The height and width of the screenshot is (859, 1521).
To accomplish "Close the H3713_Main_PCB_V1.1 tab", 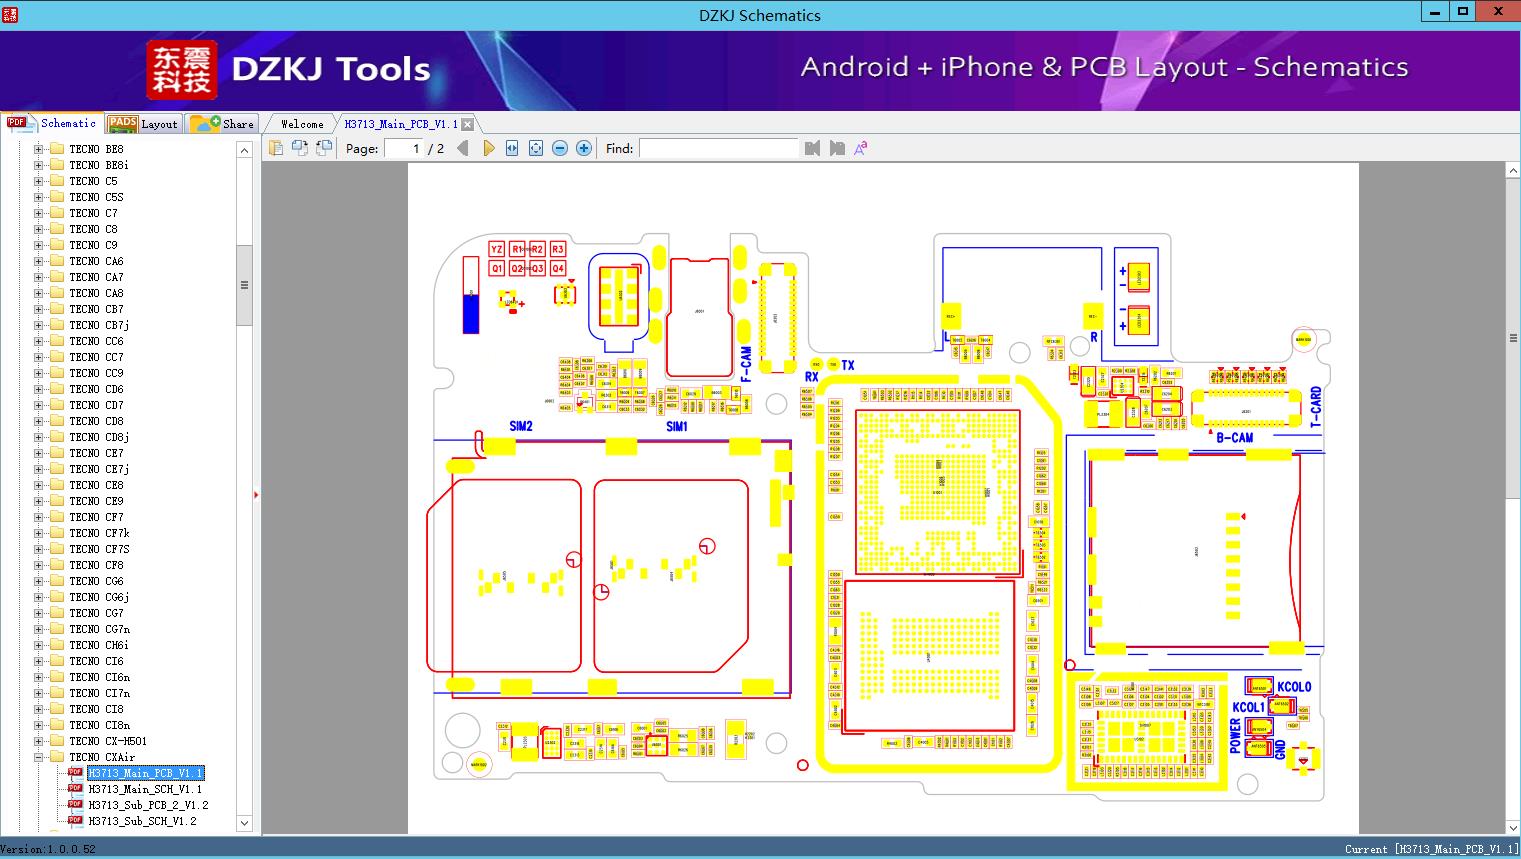I will [467, 124].
